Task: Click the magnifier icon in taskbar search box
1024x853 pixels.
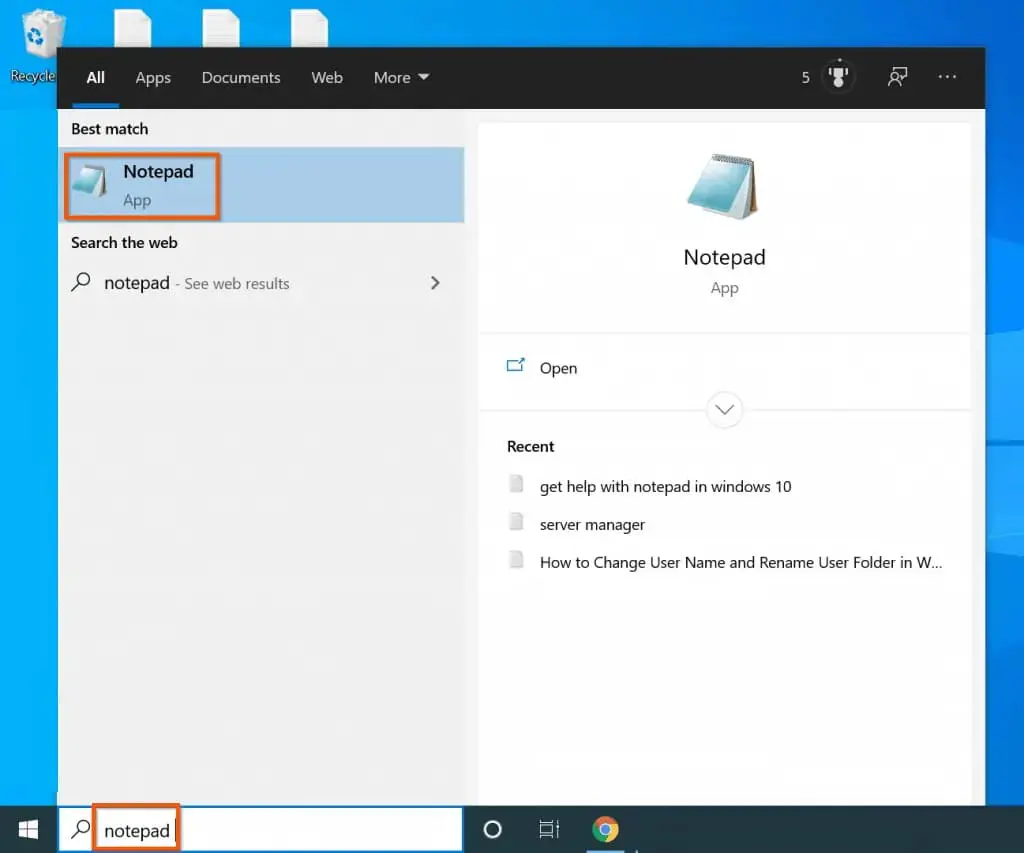Action: coord(80,829)
